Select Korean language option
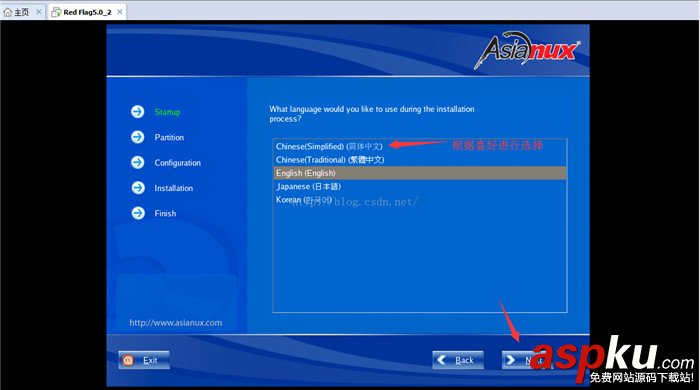 (x=420, y=199)
